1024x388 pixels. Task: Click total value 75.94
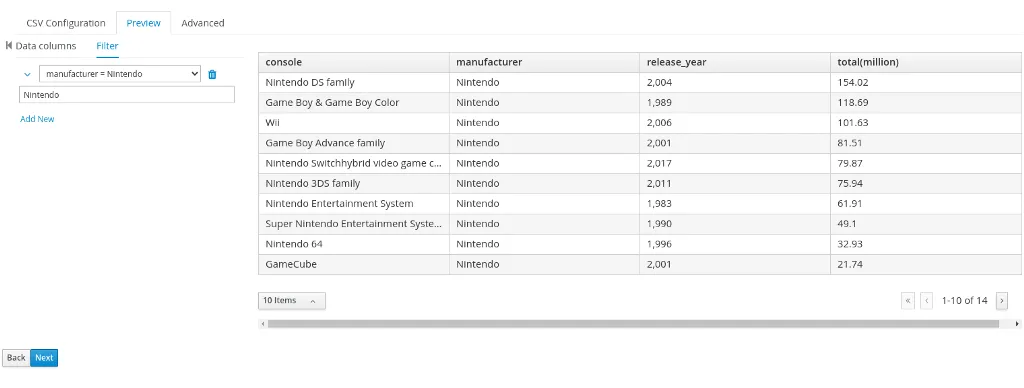point(926,184)
